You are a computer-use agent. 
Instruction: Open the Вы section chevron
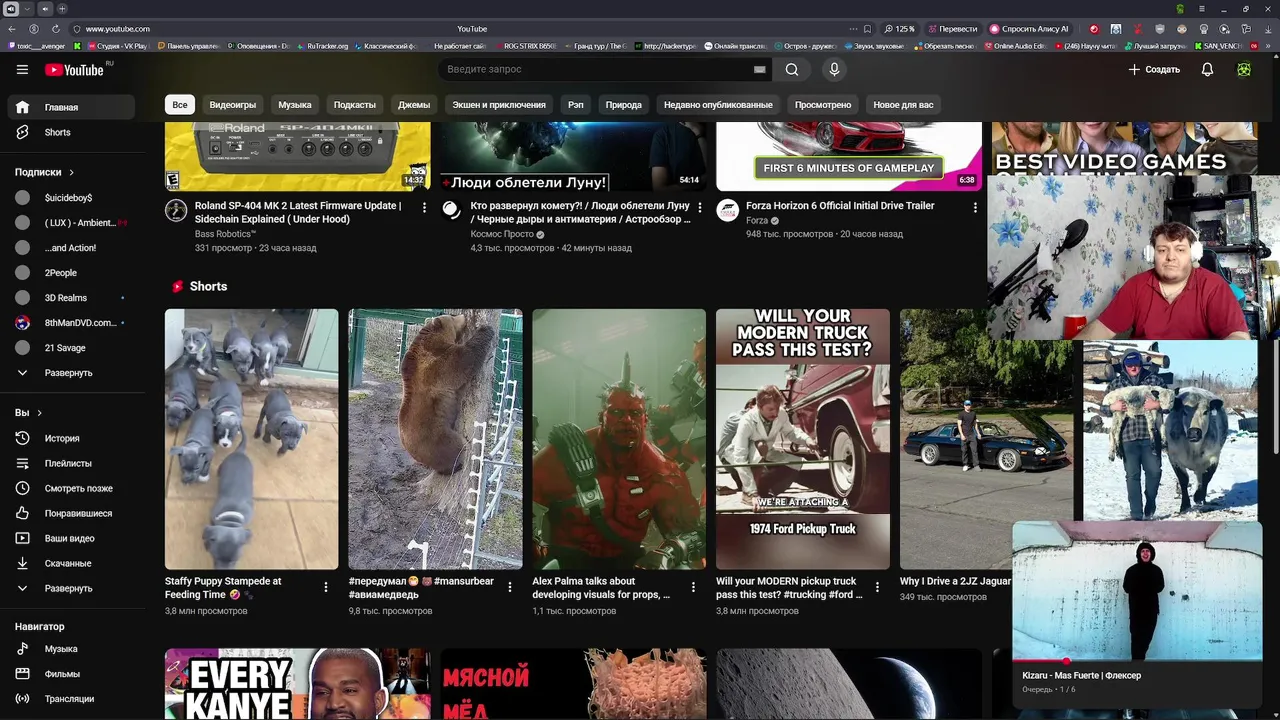(39, 413)
